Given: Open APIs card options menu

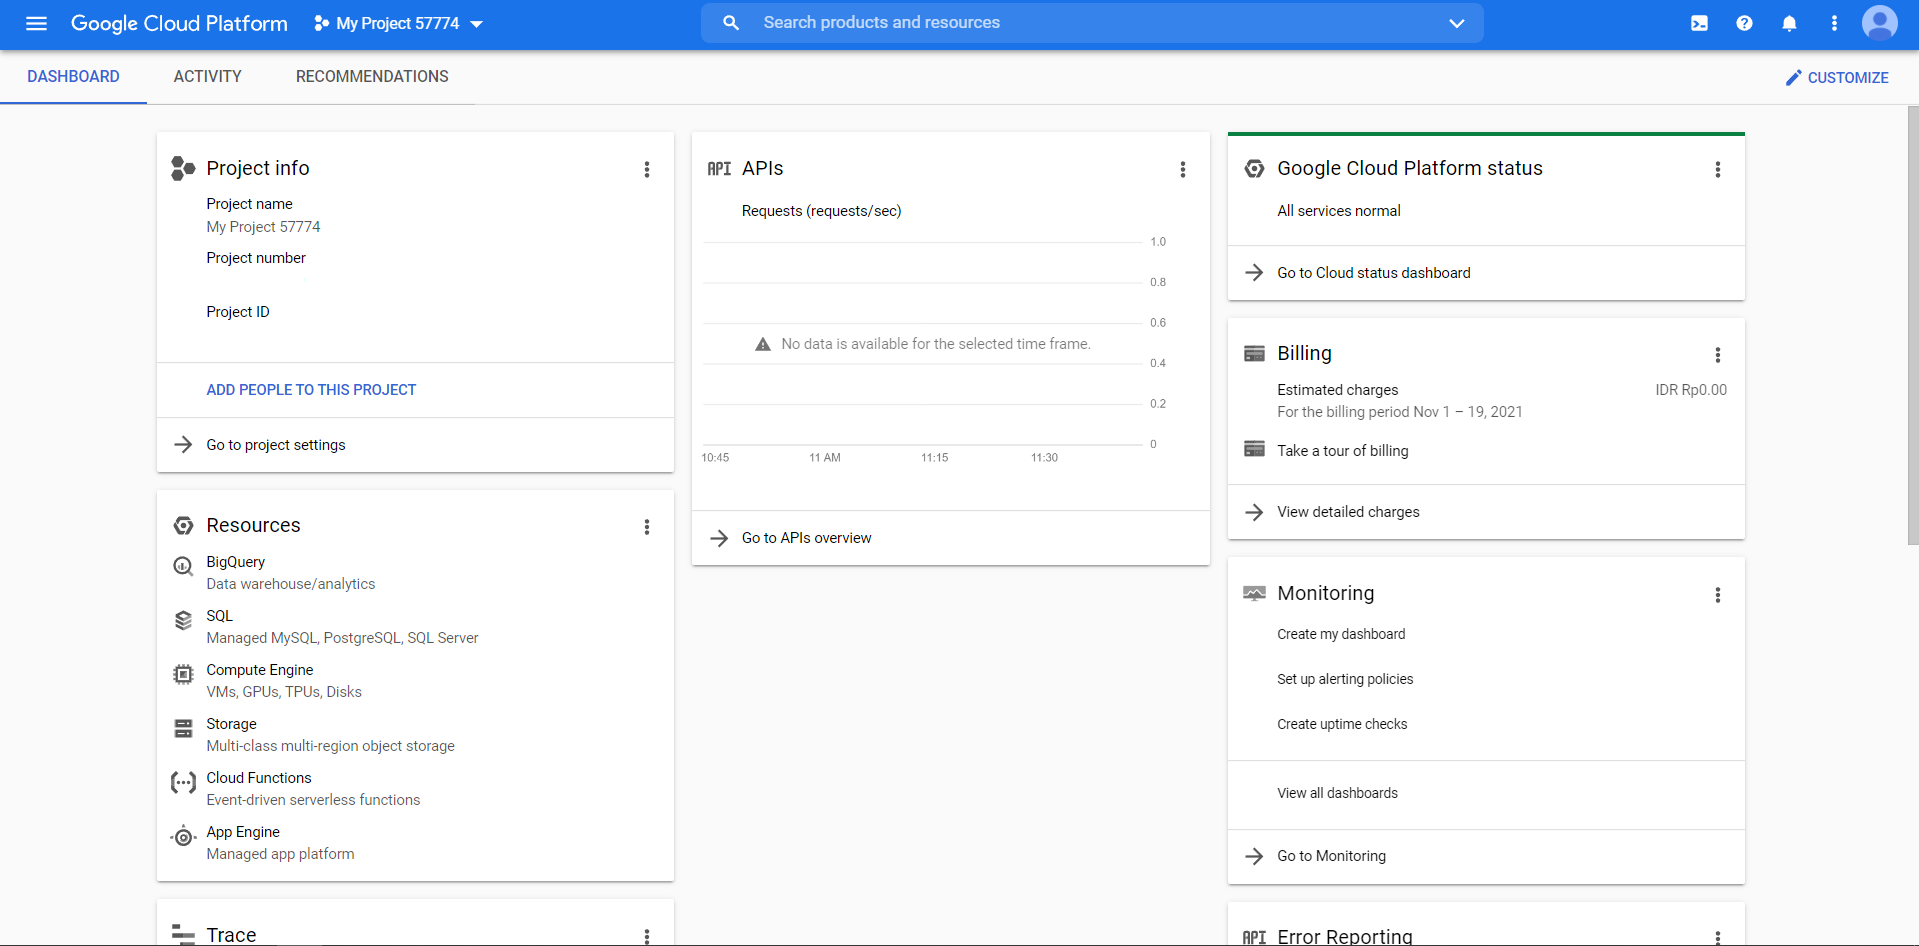Looking at the screenshot, I should [x=1183, y=170].
